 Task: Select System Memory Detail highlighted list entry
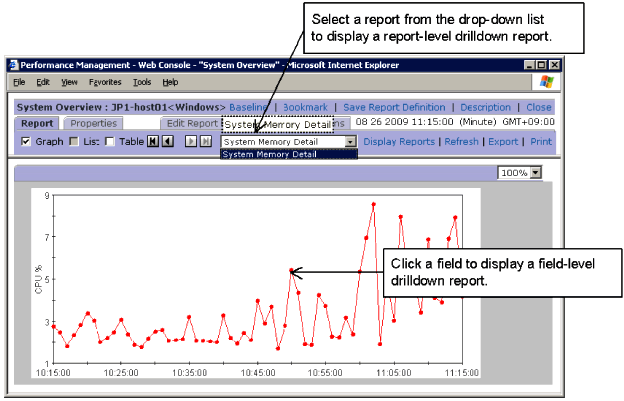click(289, 154)
